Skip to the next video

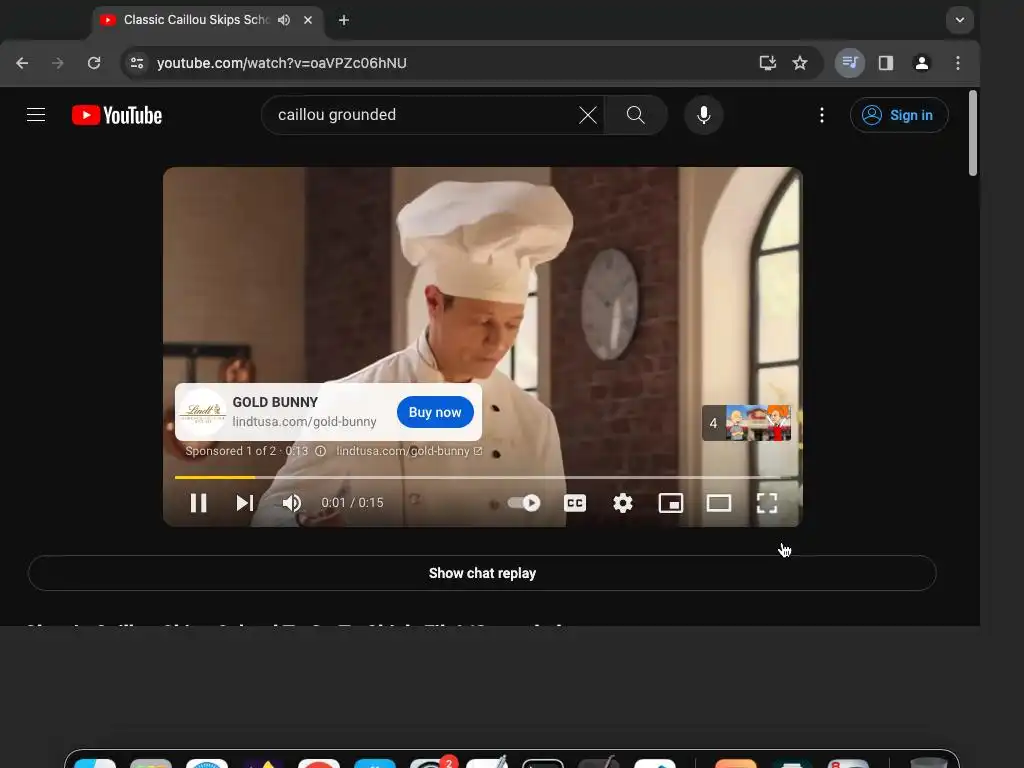click(x=245, y=503)
